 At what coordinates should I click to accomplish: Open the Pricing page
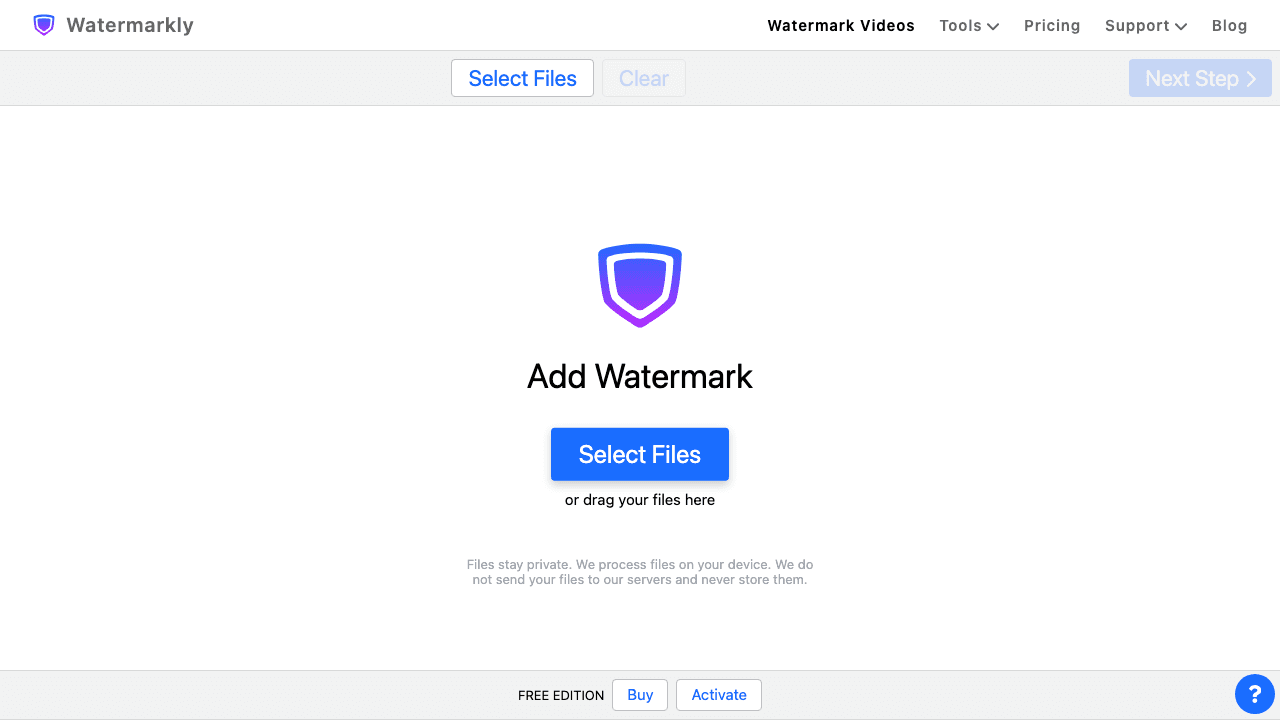point(1052,25)
